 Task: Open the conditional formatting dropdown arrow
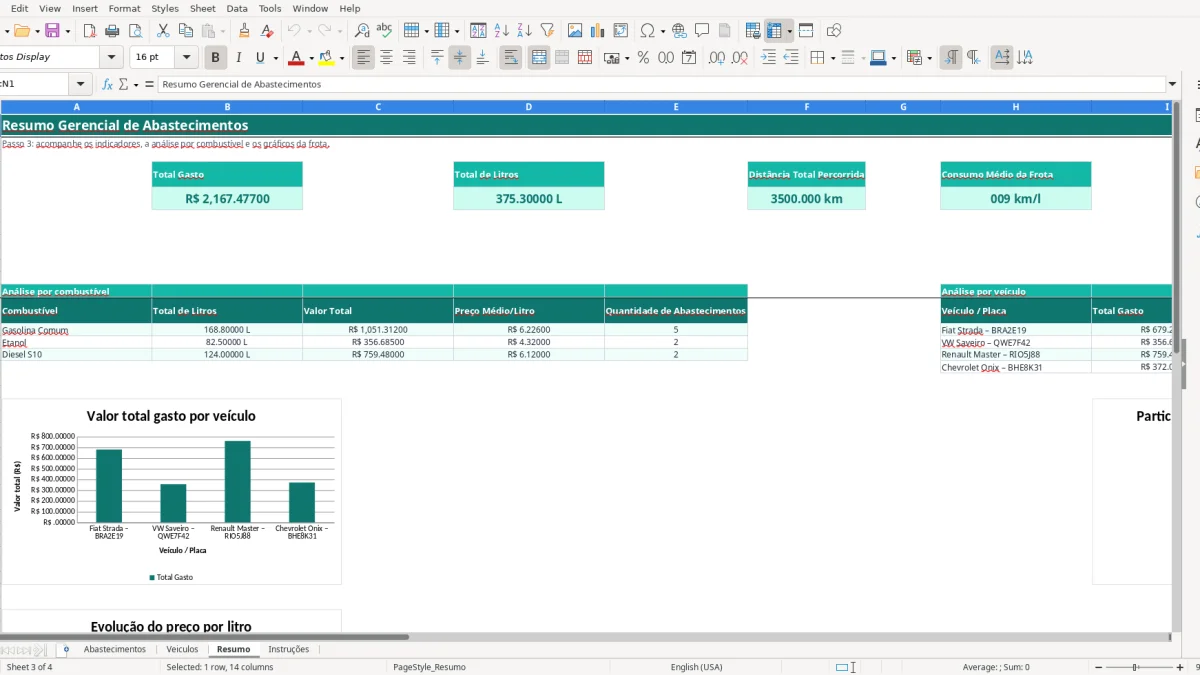tap(929, 58)
